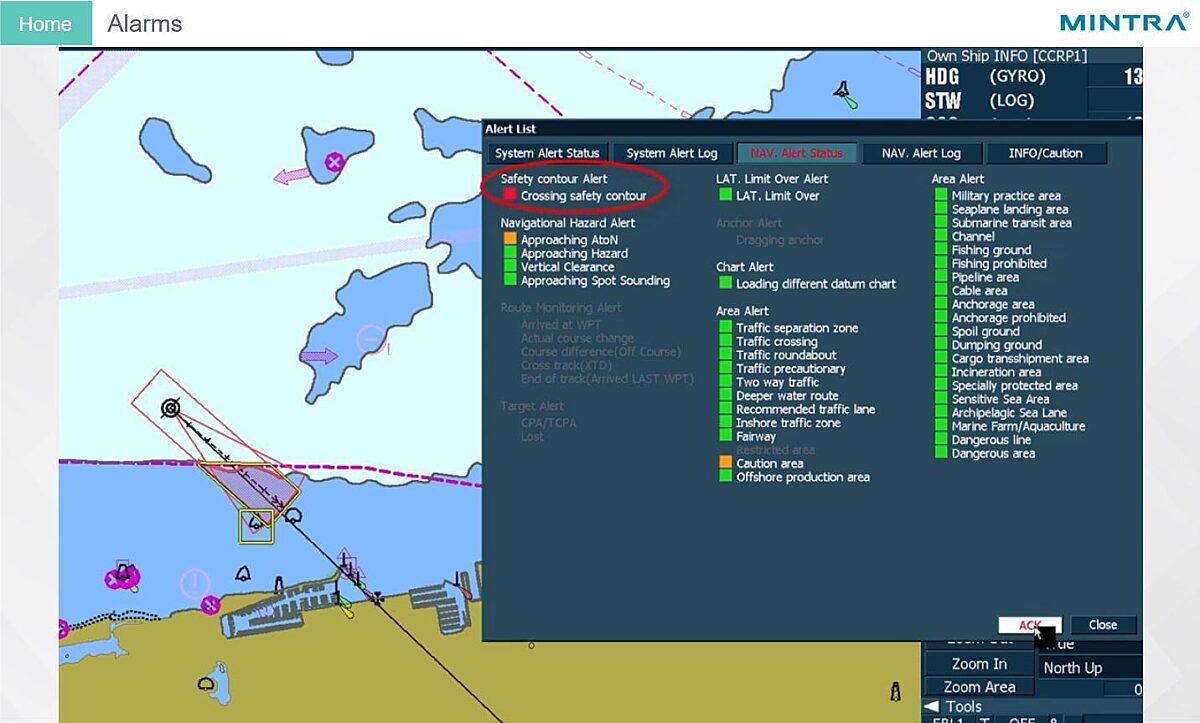Click the Own Ship INFO [CCRP1] header
Screen dimensions: 1200x723
(x=1007, y=57)
